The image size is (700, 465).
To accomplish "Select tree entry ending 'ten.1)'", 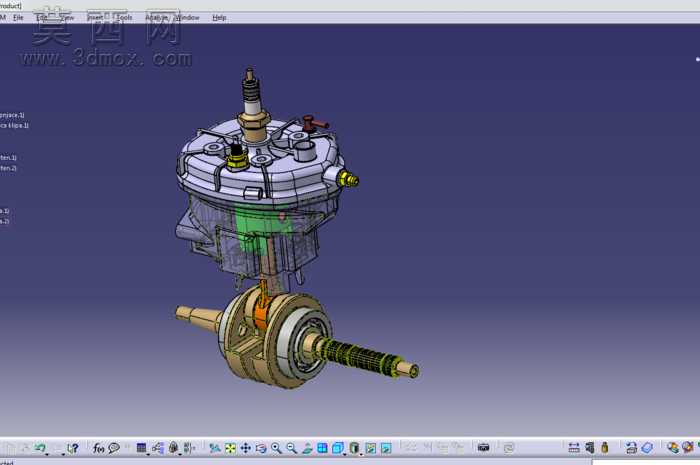I will 8,158.
